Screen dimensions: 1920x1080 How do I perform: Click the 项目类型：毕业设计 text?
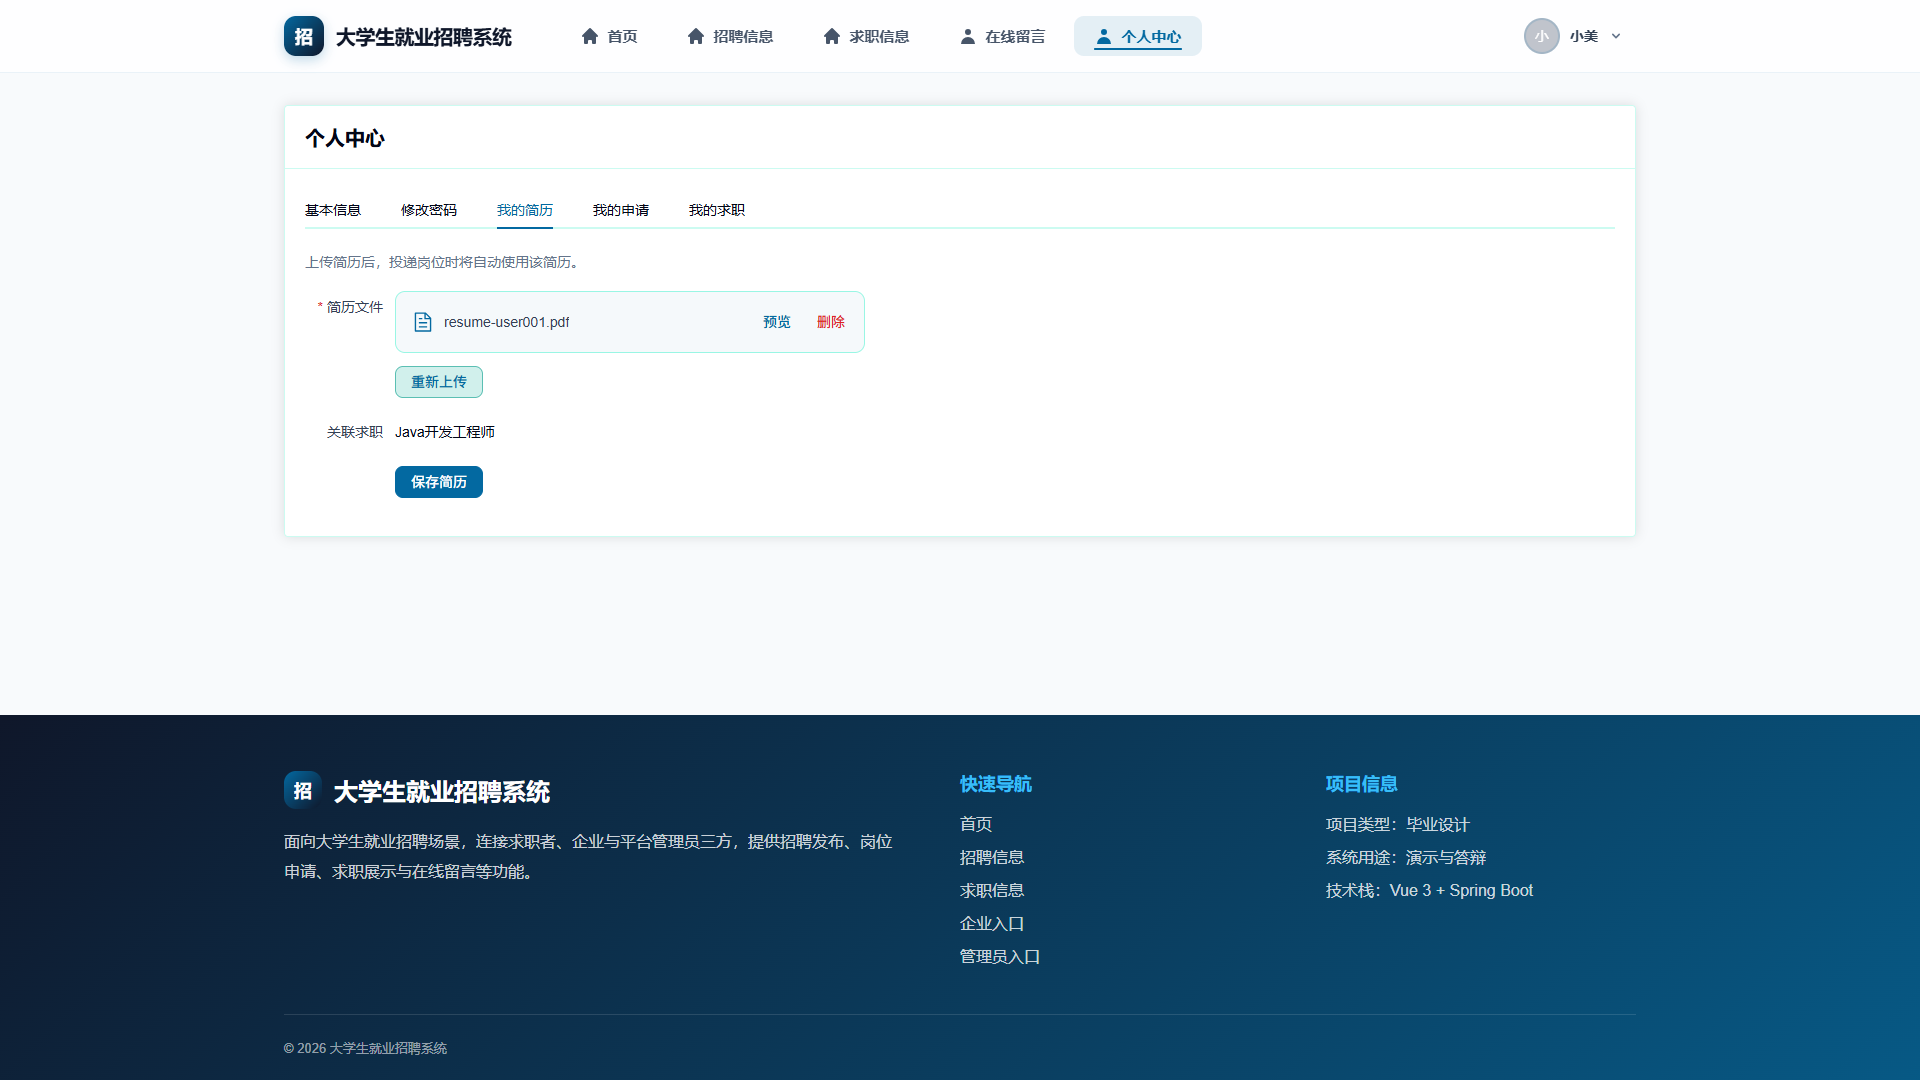tap(1398, 824)
